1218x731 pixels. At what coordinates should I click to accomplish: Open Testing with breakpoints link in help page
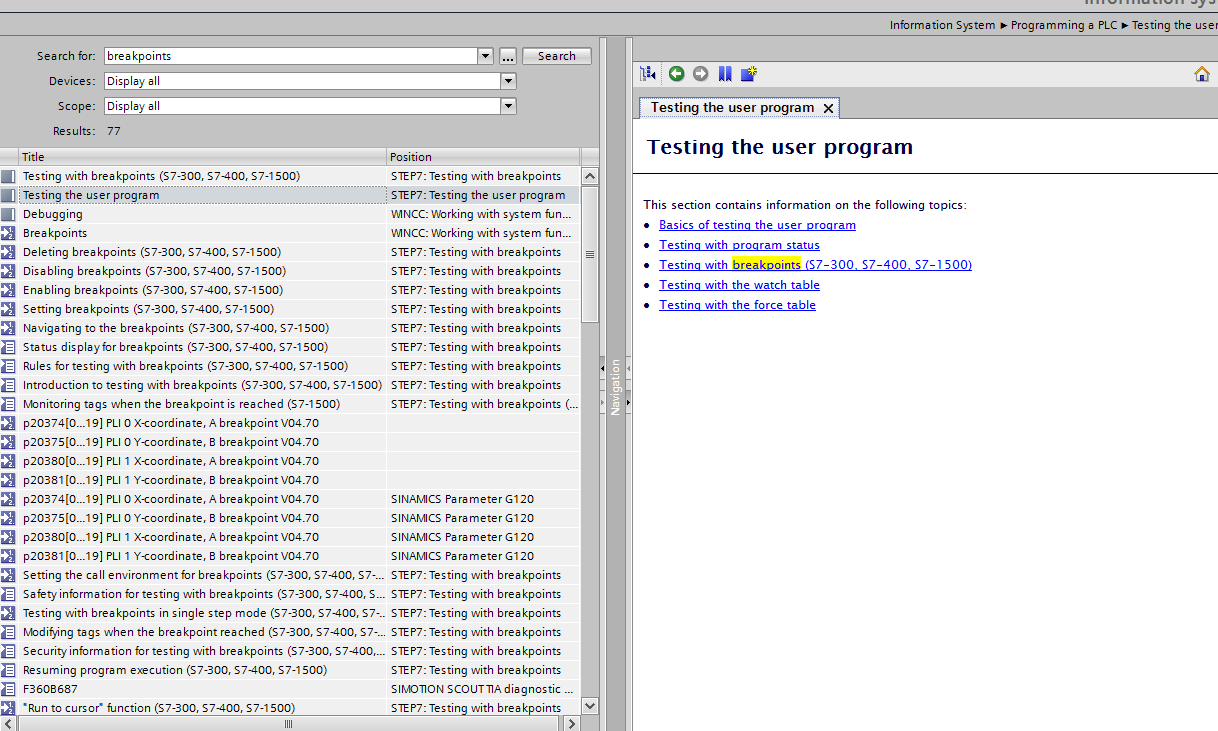(815, 265)
